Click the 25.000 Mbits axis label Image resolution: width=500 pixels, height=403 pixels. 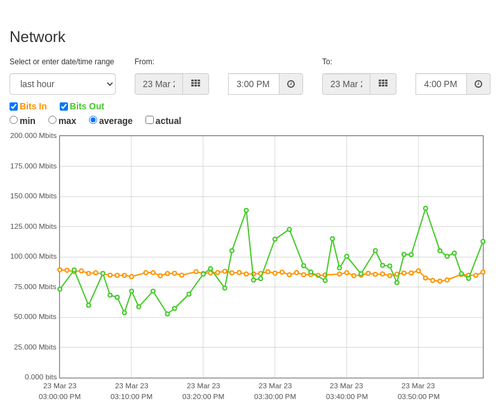(x=35, y=347)
